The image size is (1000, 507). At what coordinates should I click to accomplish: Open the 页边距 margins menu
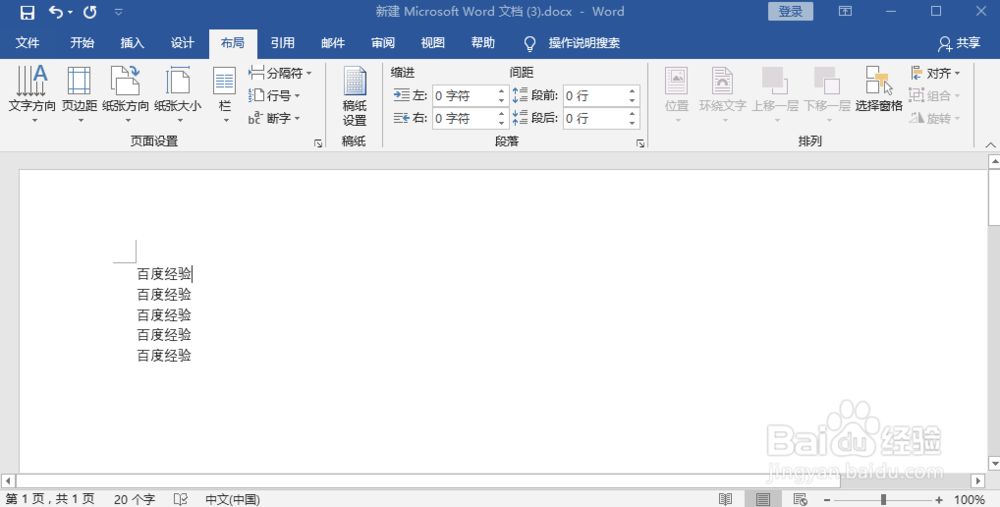click(x=80, y=94)
